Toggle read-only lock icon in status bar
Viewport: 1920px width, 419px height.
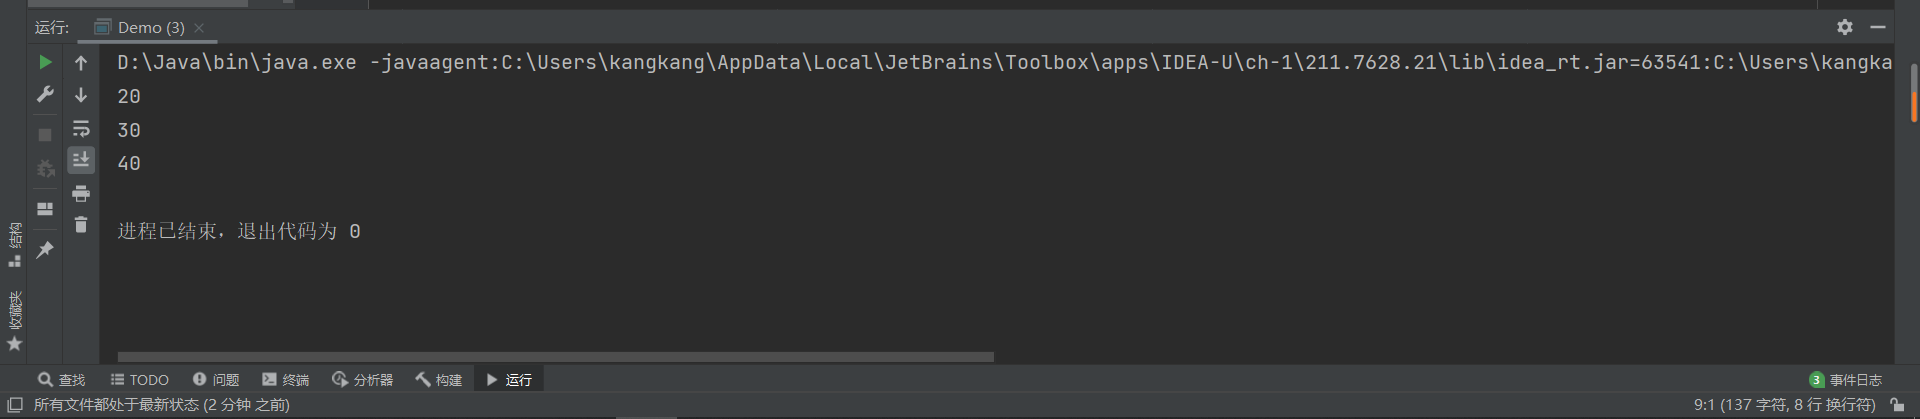tap(1897, 405)
